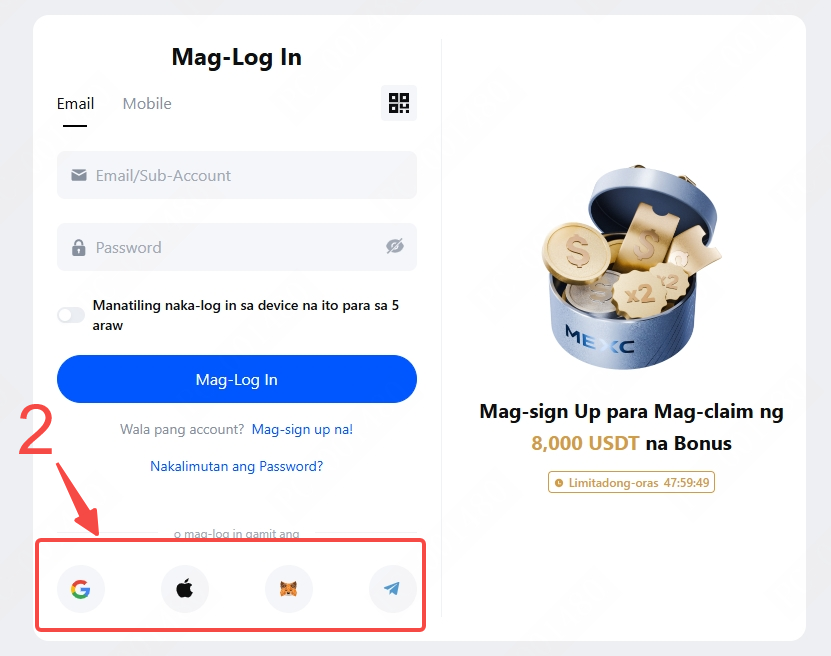This screenshot has height=656, width=831.
Task: Focus the Email/Sub-Account input field
Action: [x=237, y=175]
